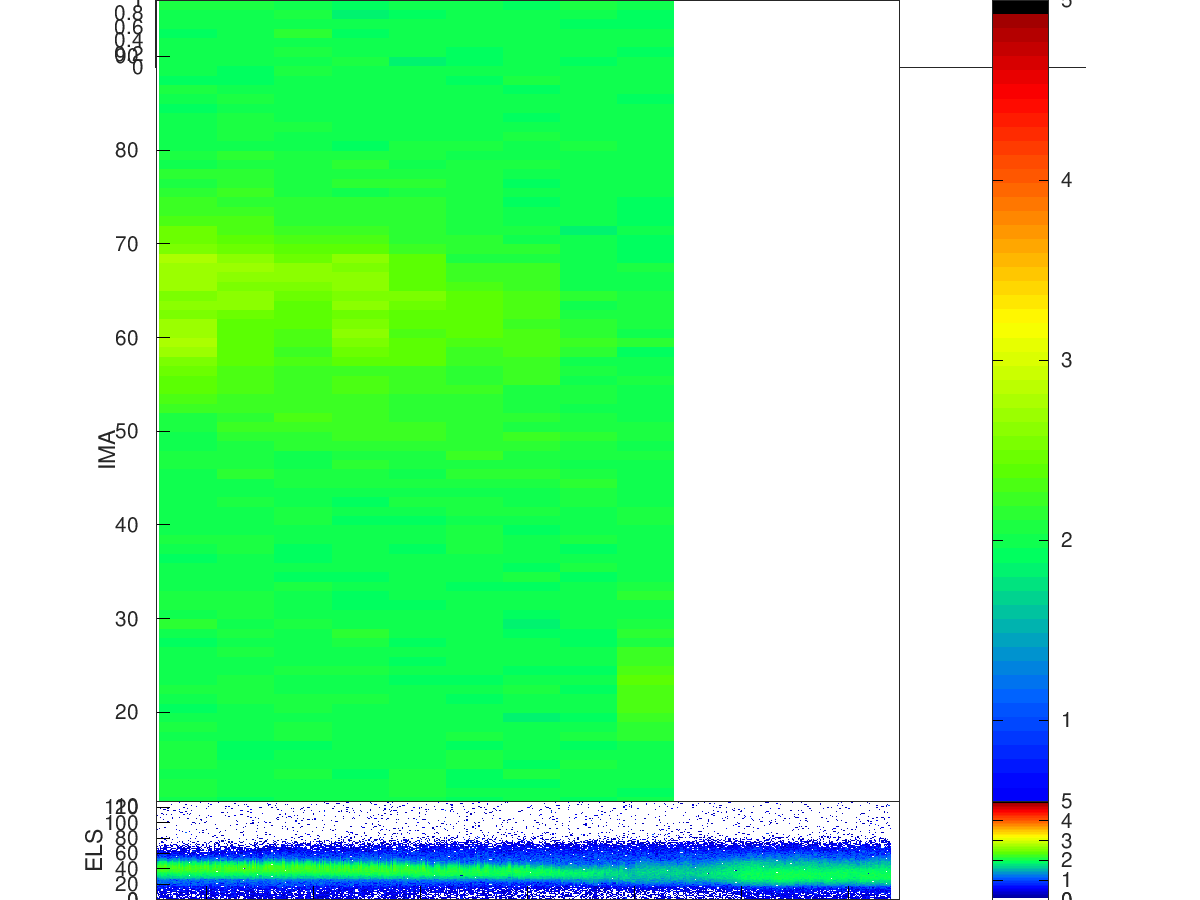Select the 20 tick on IMA axis
1200x900 pixels.
pos(126,712)
